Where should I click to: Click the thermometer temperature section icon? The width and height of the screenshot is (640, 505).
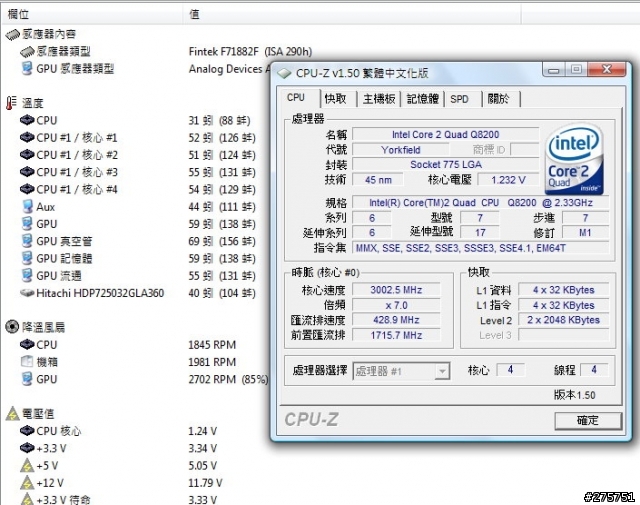[11, 103]
